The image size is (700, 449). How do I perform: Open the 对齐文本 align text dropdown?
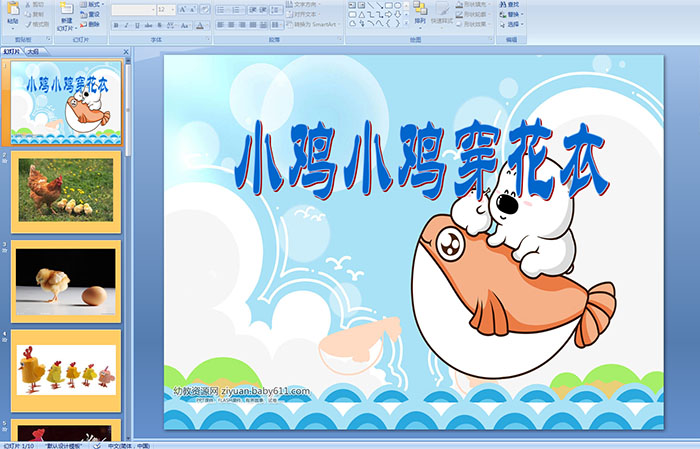(303, 14)
